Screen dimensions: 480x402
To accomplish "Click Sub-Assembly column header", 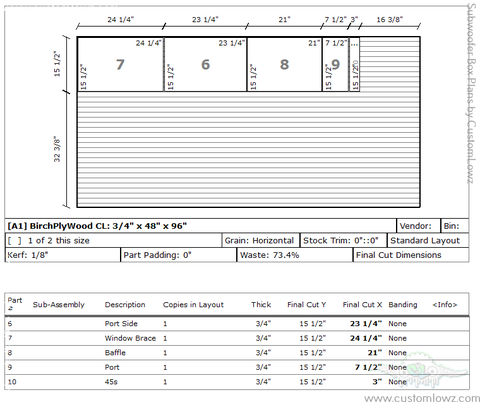I will click(59, 305).
